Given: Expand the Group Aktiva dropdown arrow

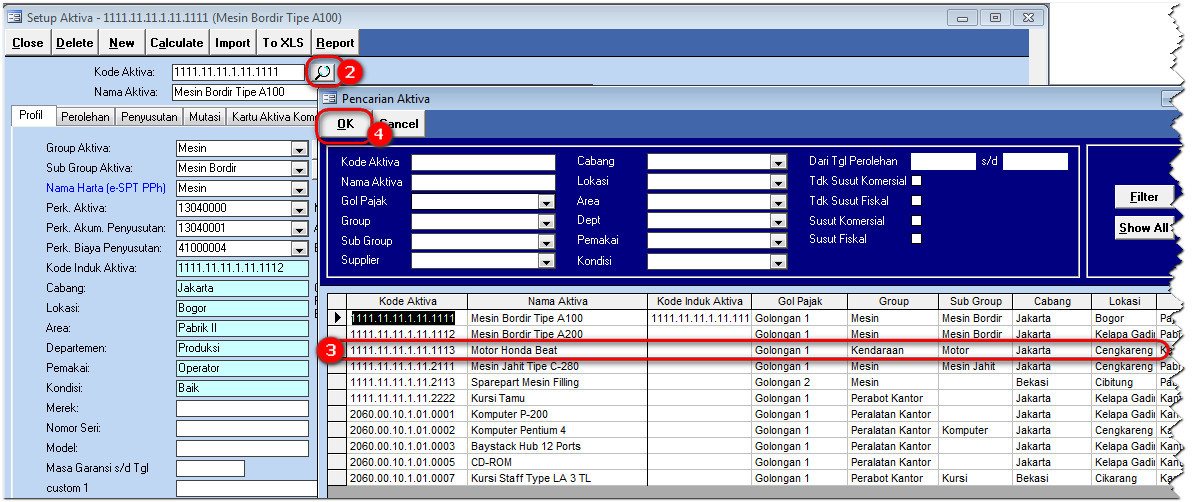Looking at the screenshot, I should [299, 149].
